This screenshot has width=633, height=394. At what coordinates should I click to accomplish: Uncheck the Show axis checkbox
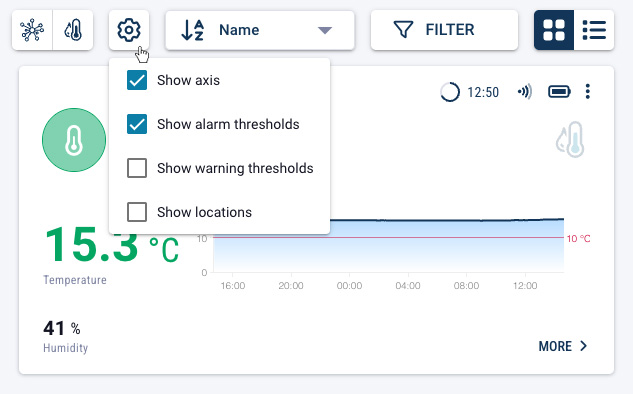[137, 80]
